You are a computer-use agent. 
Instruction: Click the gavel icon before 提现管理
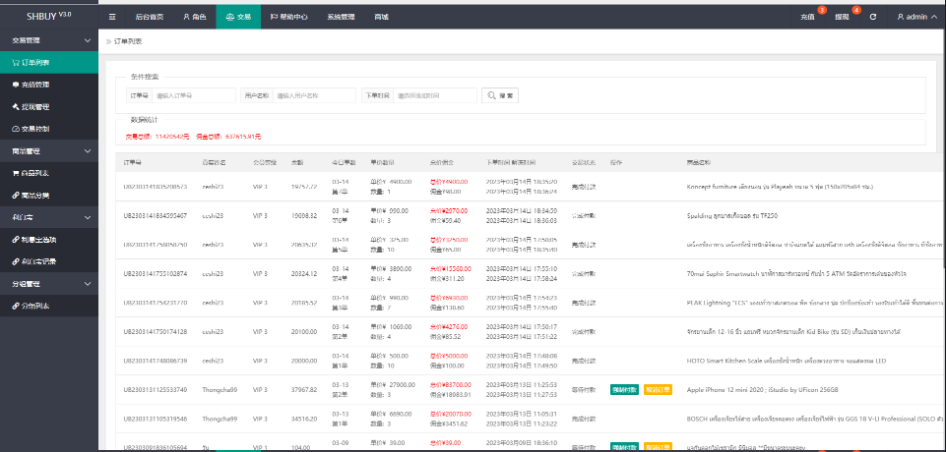(16, 107)
